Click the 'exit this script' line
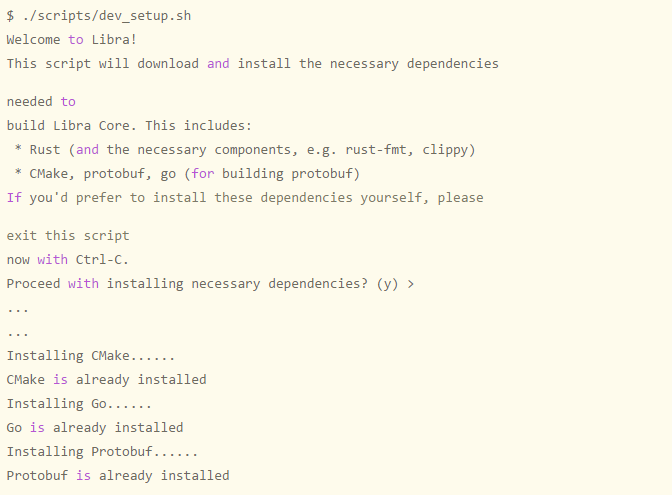 pos(68,236)
